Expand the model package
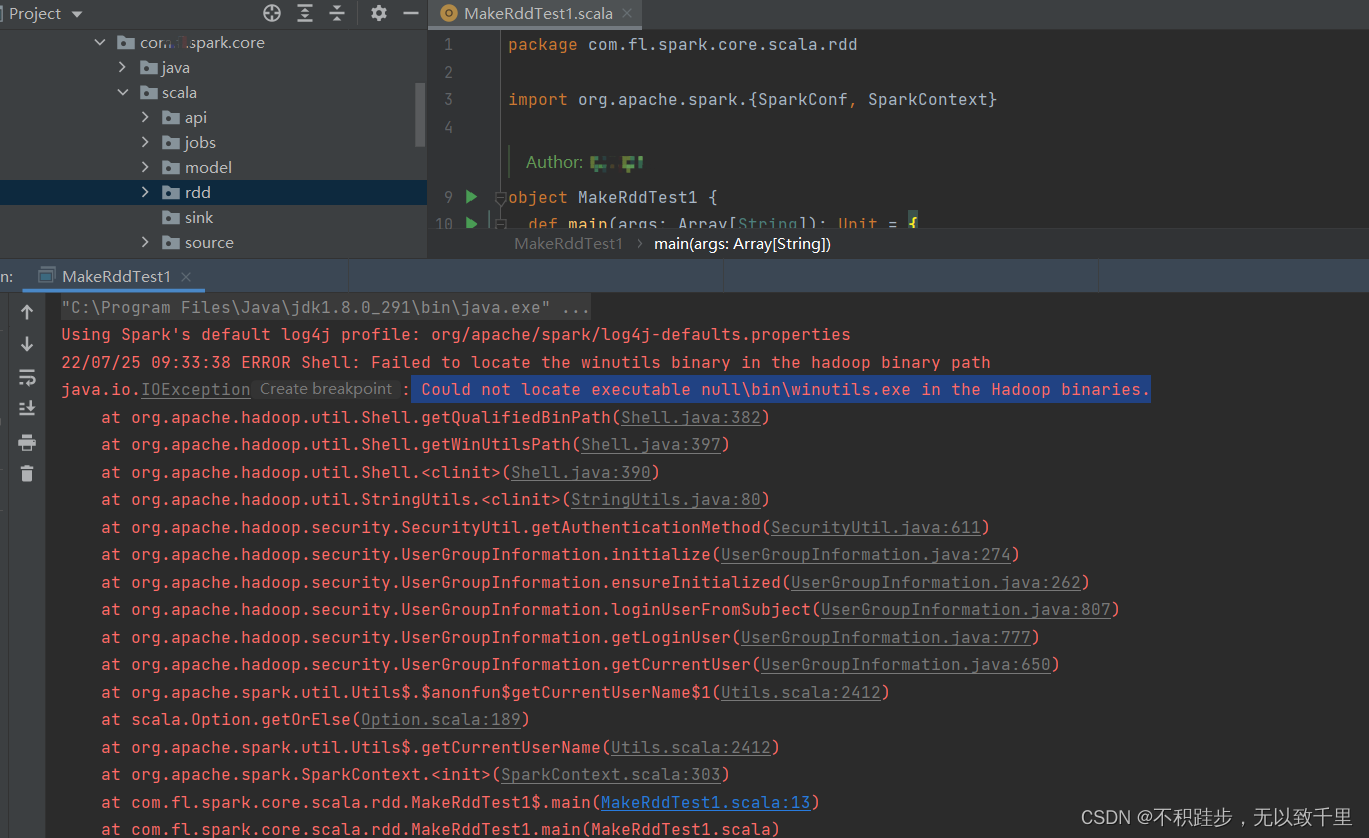 coord(145,168)
